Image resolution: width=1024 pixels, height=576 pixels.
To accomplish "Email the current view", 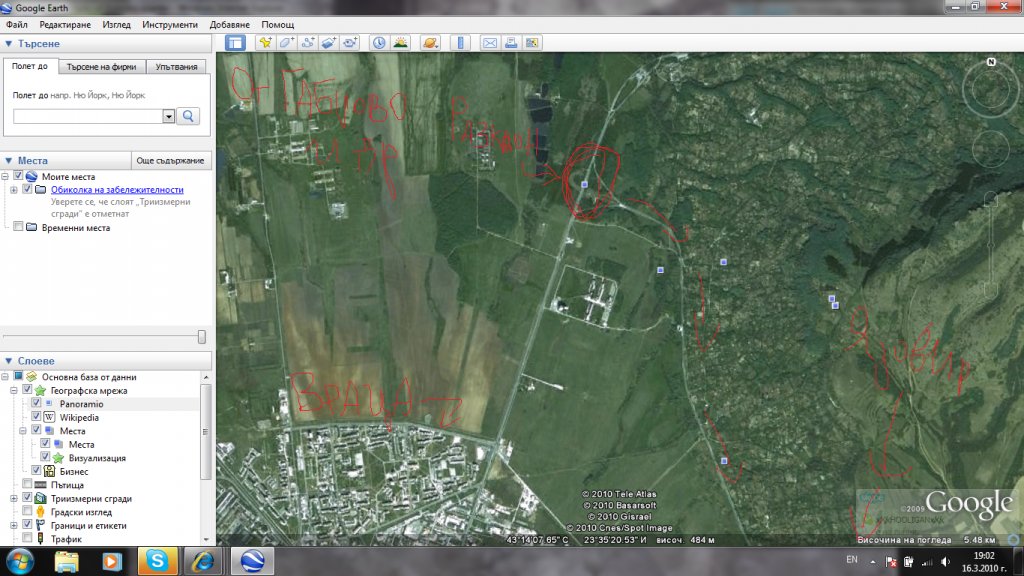I will coord(490,43).
